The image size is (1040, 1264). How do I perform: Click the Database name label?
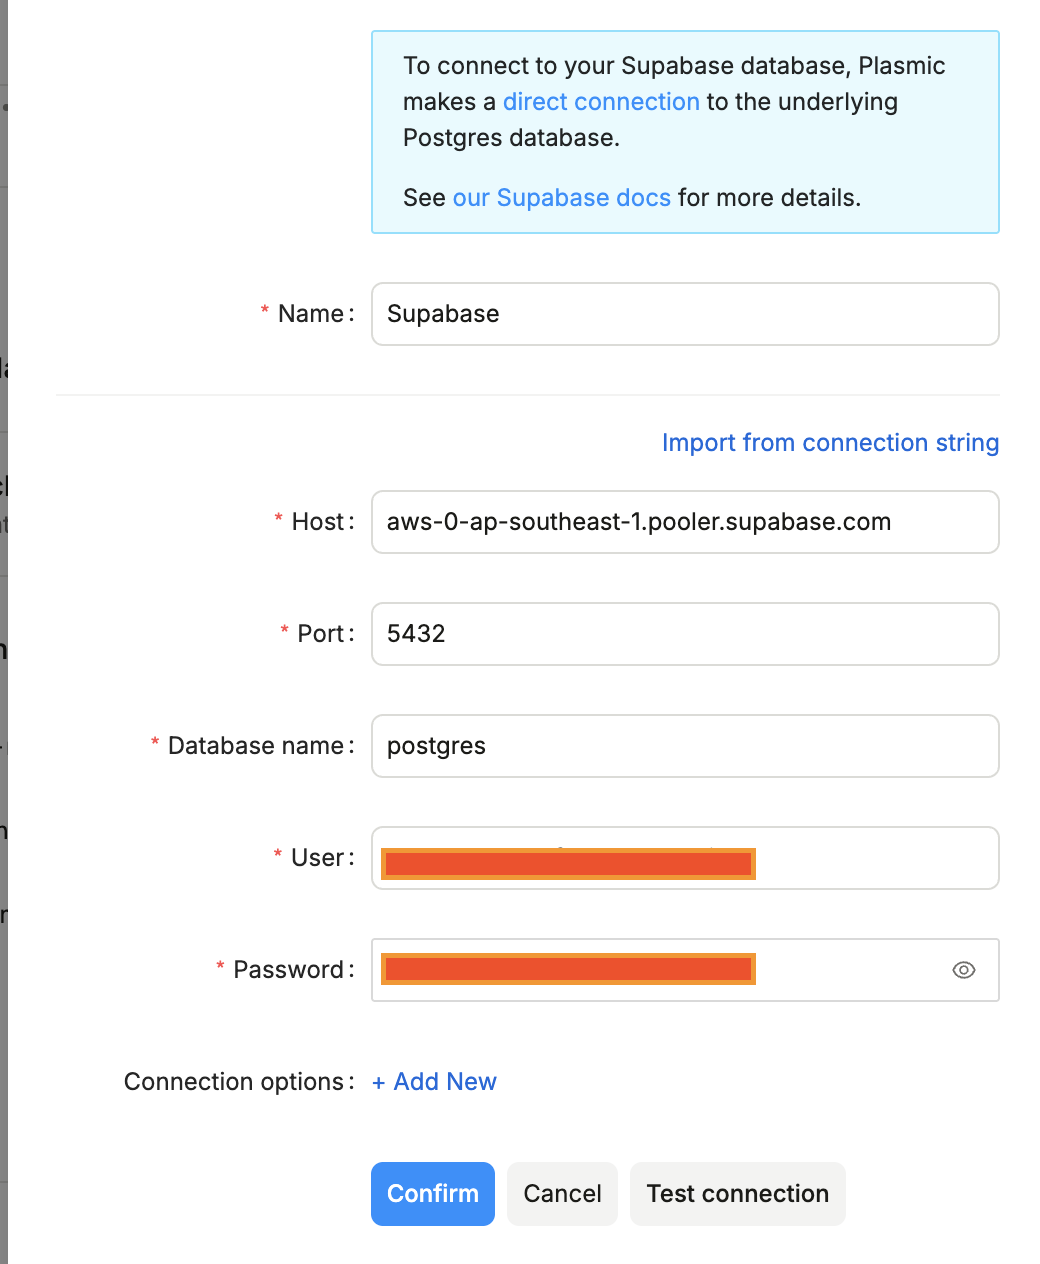[256, 746]
